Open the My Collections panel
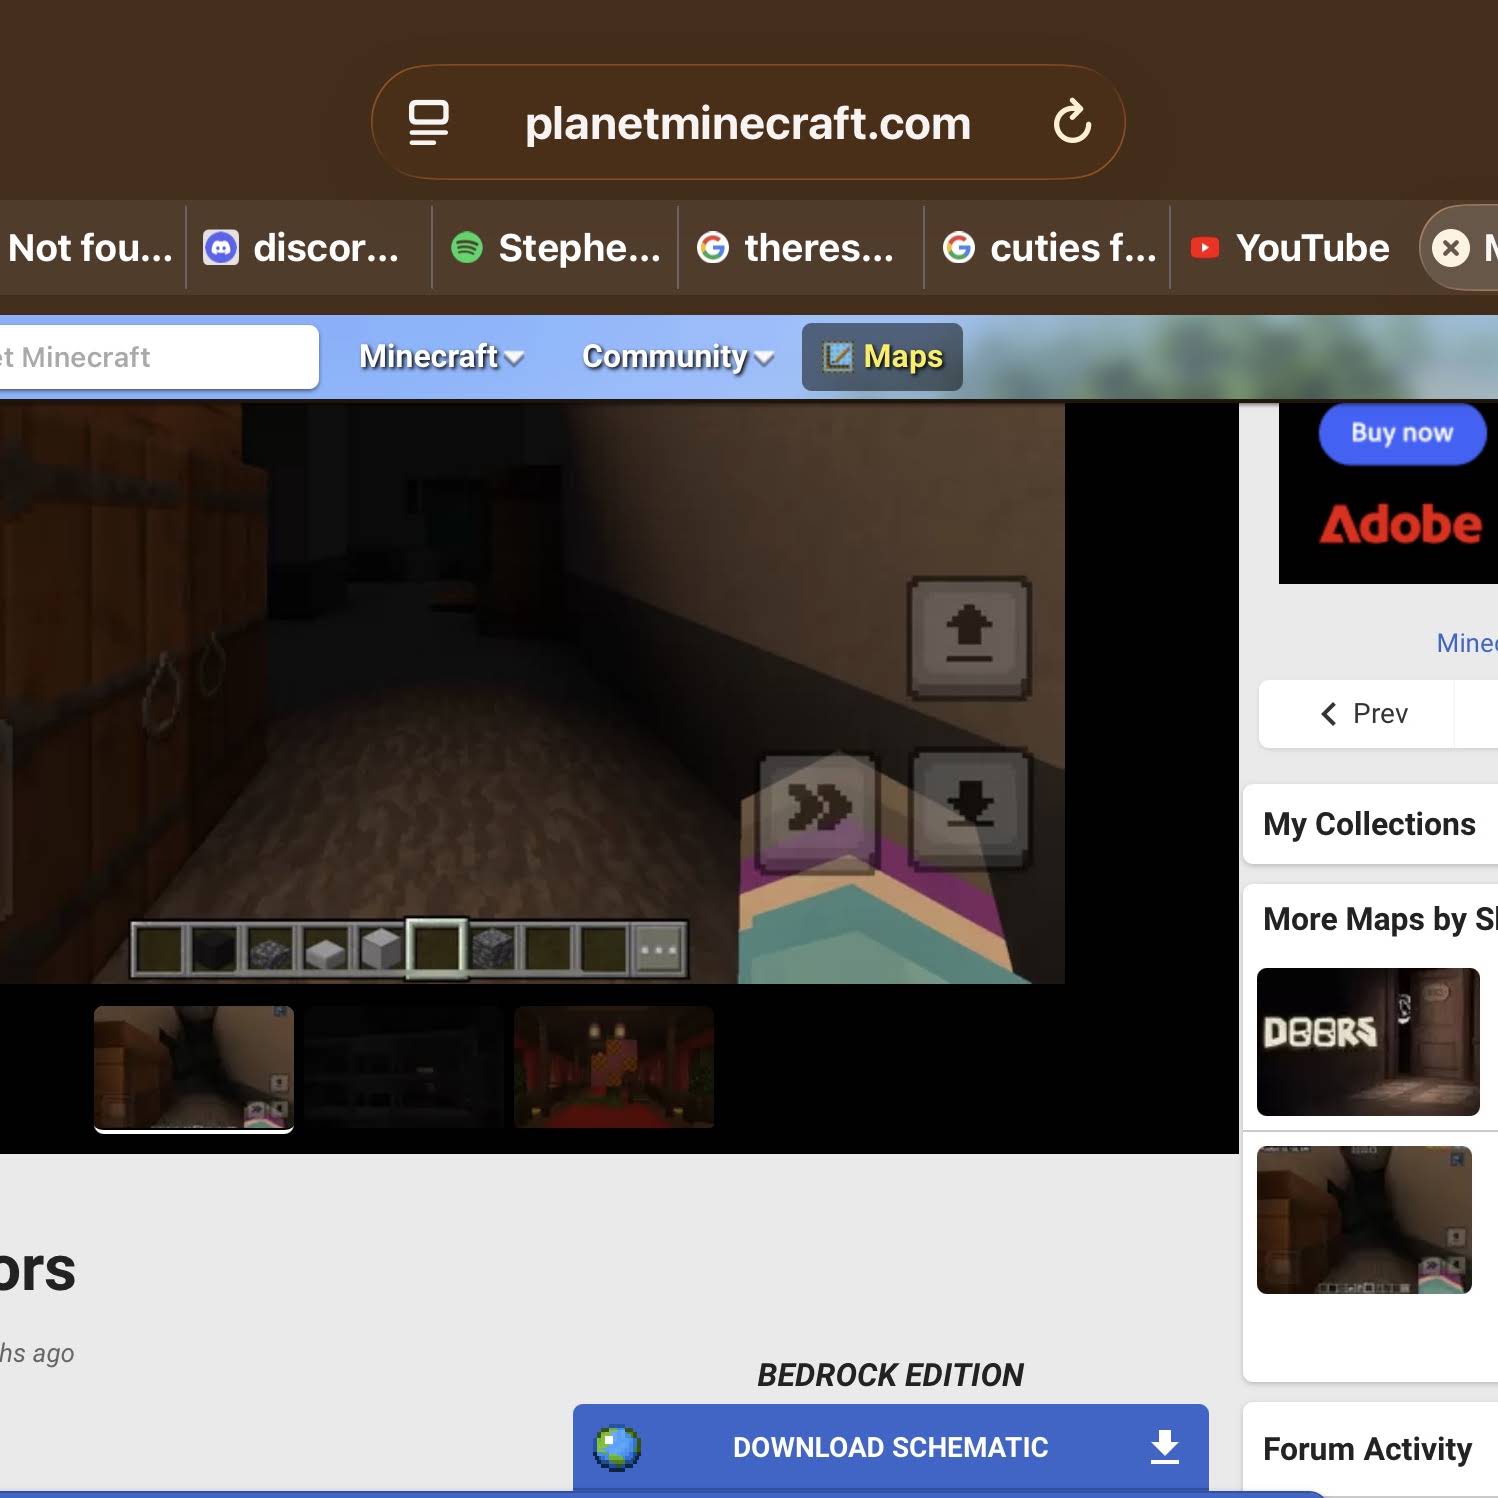 click(x=1369, y=824)
